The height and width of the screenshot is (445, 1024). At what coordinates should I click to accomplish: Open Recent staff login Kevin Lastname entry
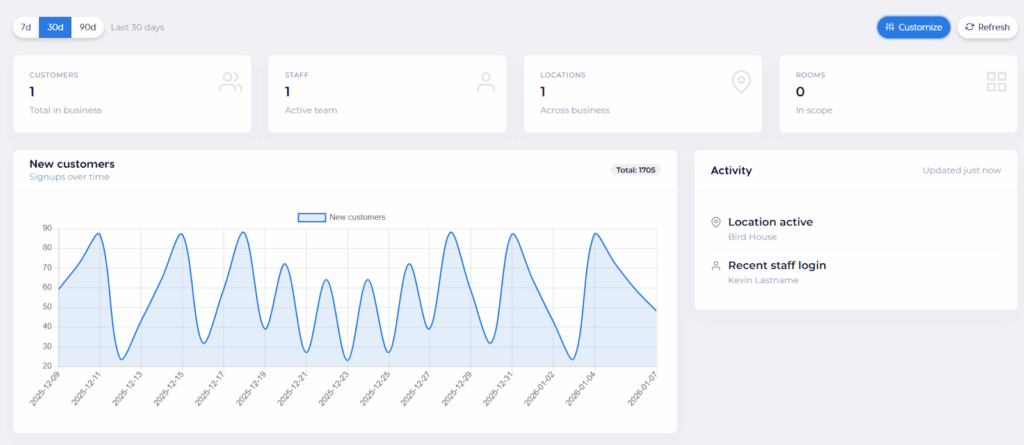point(776,272)
